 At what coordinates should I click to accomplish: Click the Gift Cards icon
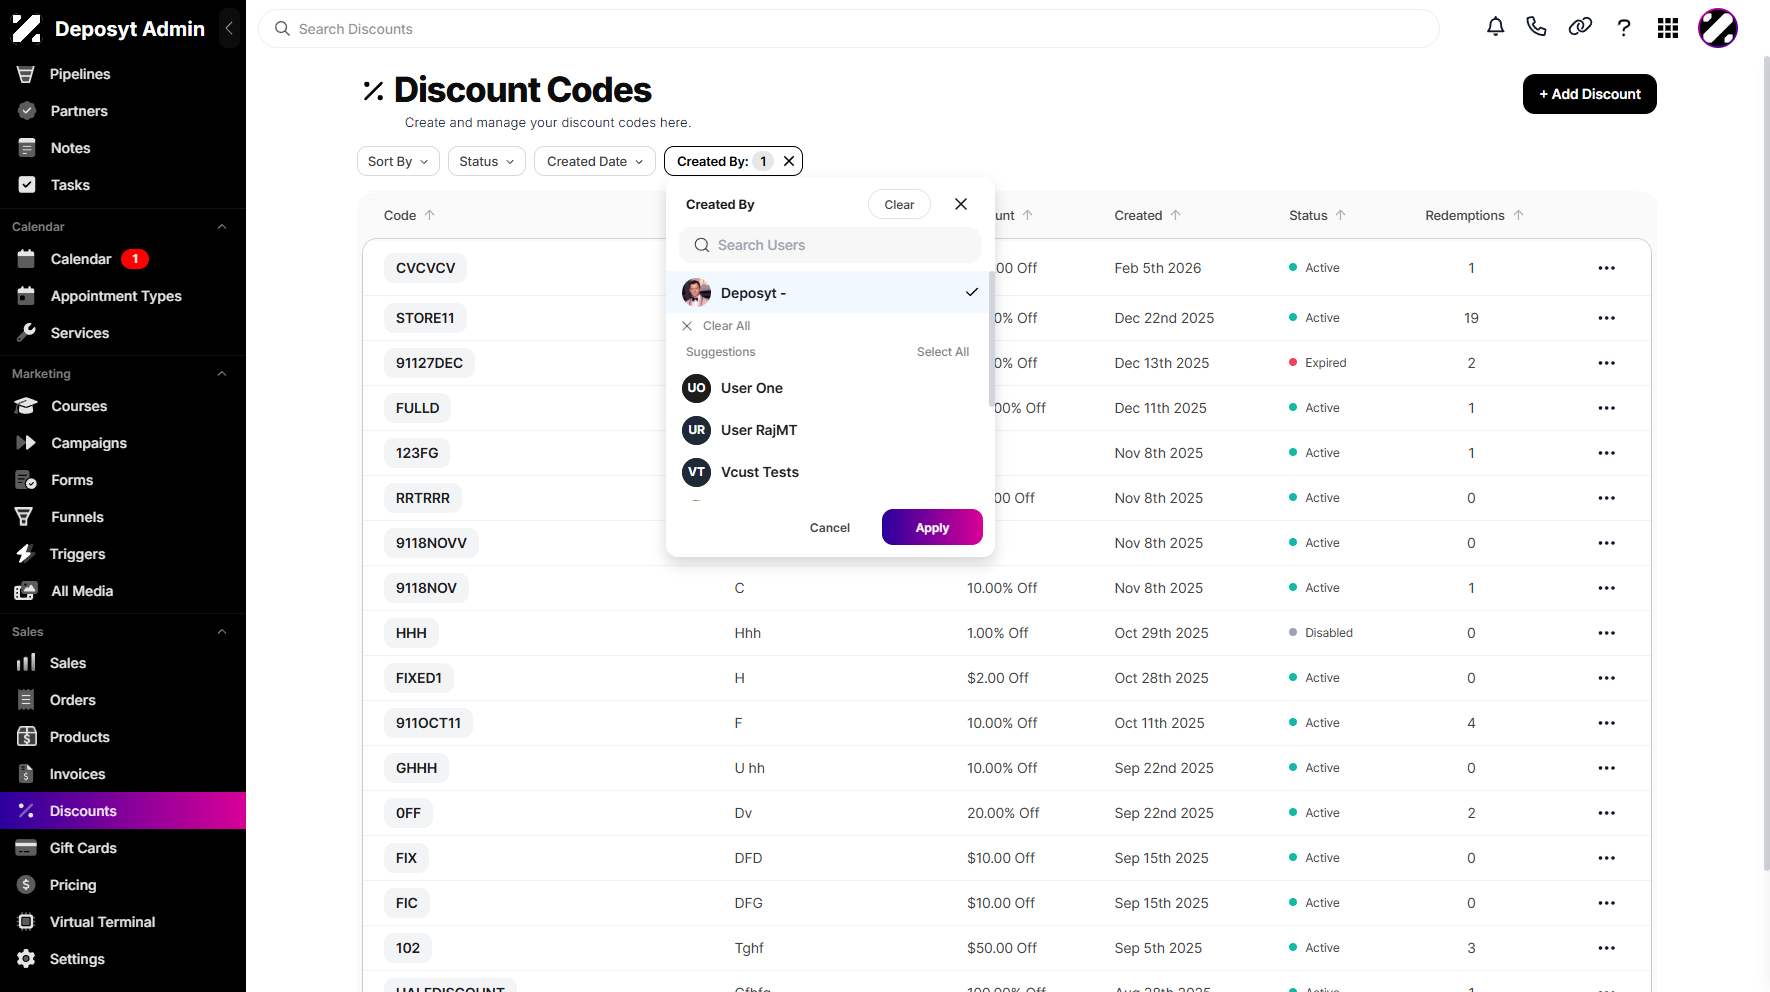pos(26,848)
